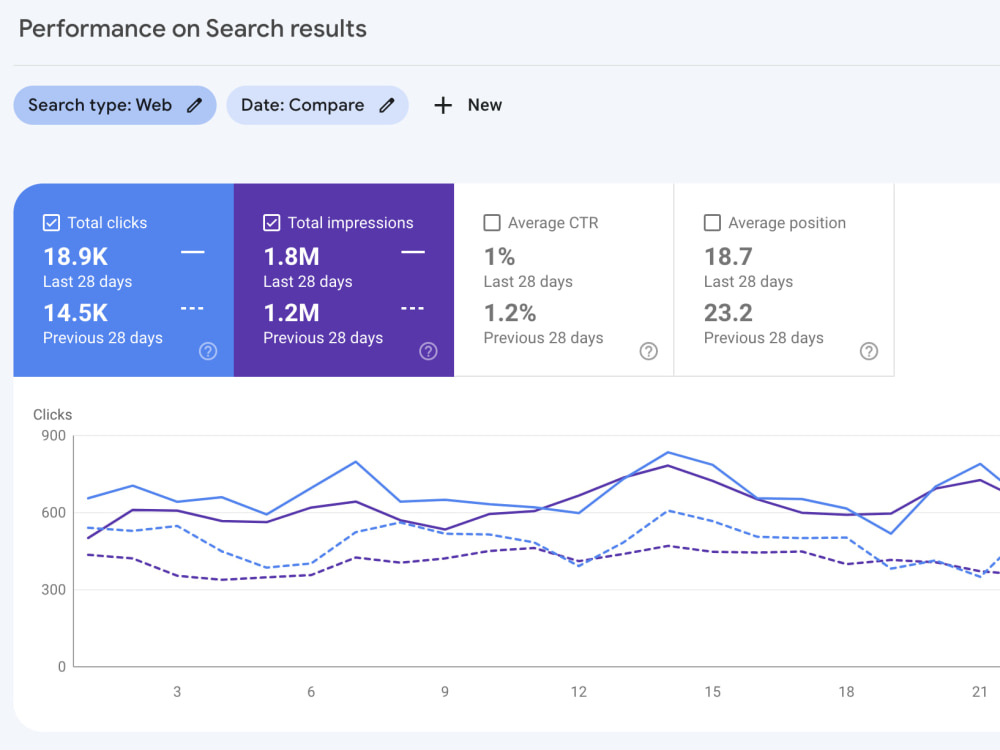1000x750 pixels.
Task: Uncheck the Total impressions checkbox
Action: click(271, 223)
